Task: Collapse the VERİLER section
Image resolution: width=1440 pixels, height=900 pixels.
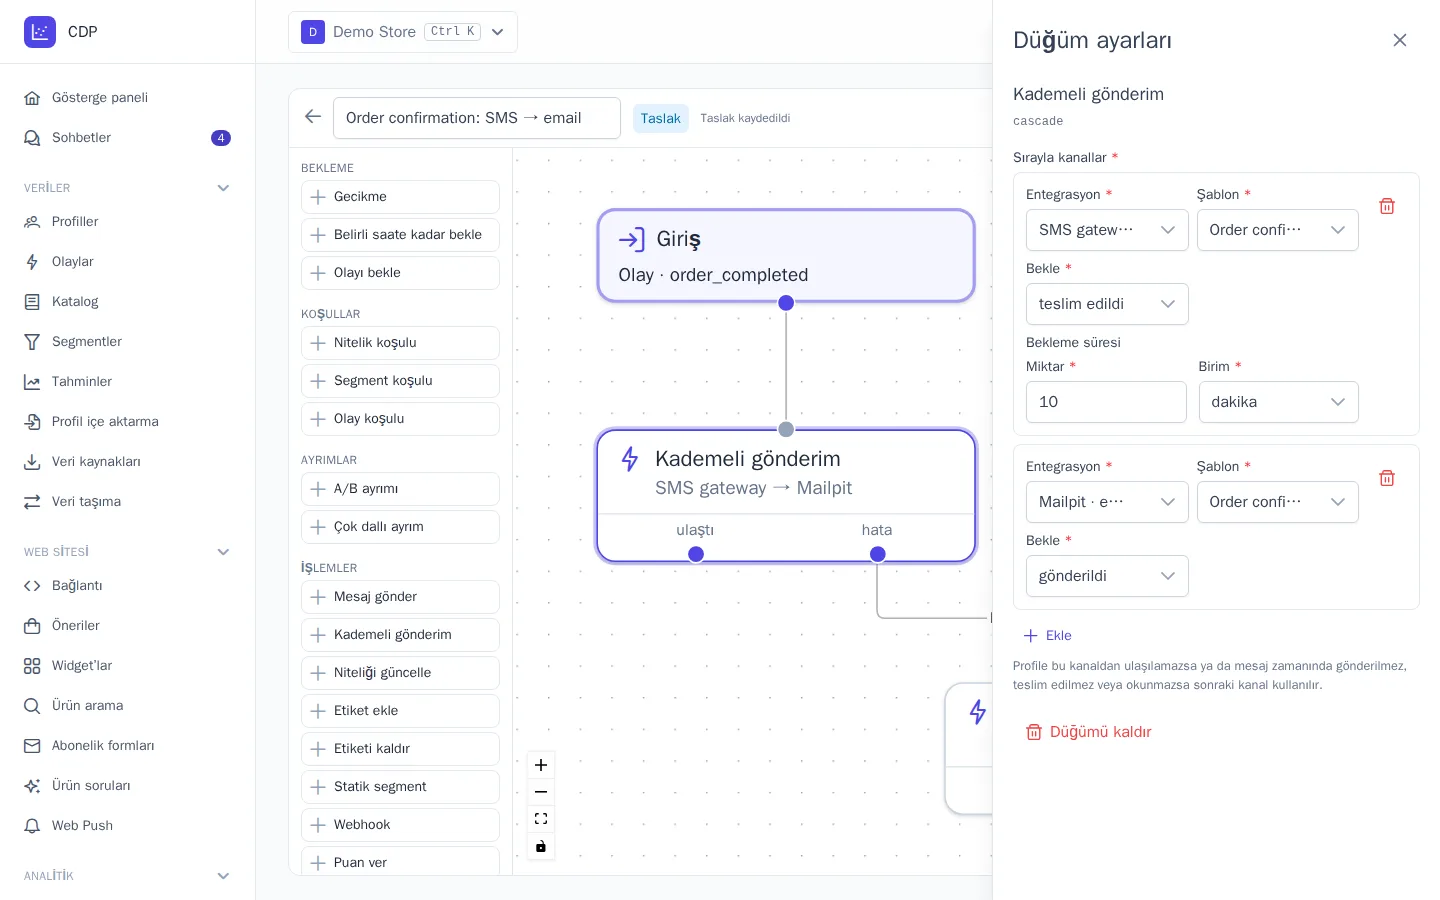Action: pyautogui.click(x=223, y=188)
